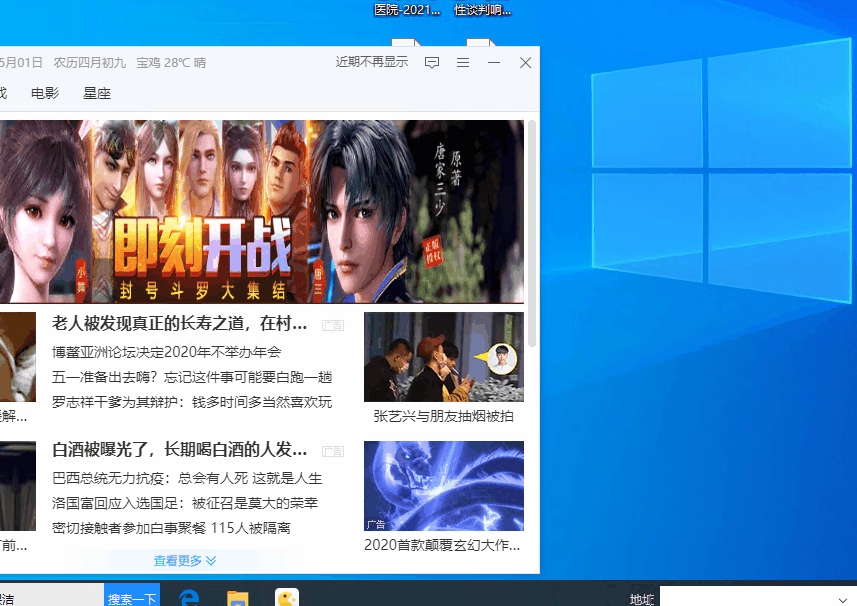Click the news popup vertical scrollbar
The height and width of the screenshot is (606, 857).
(532, 234)
